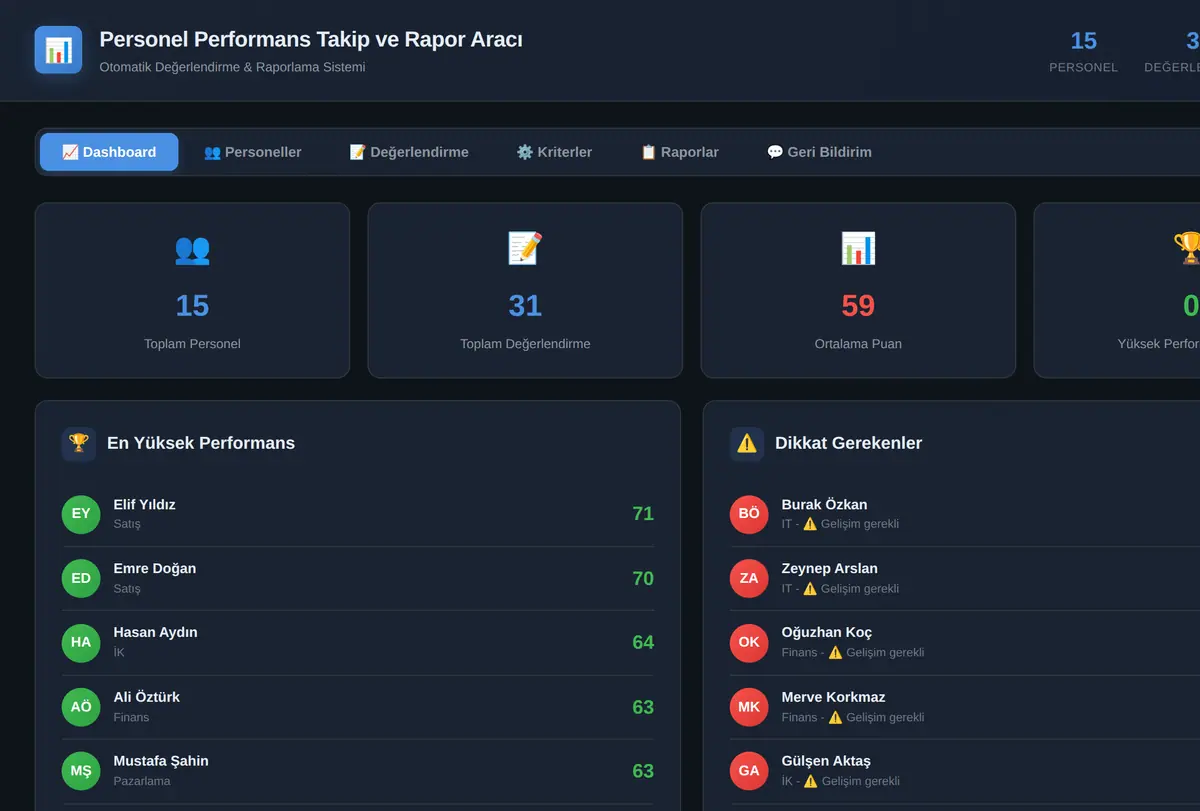Viewport: 1200px width, 811px height.
Task: Click the HA avatar for Hasan Aydın
Action: pos(81,642)
